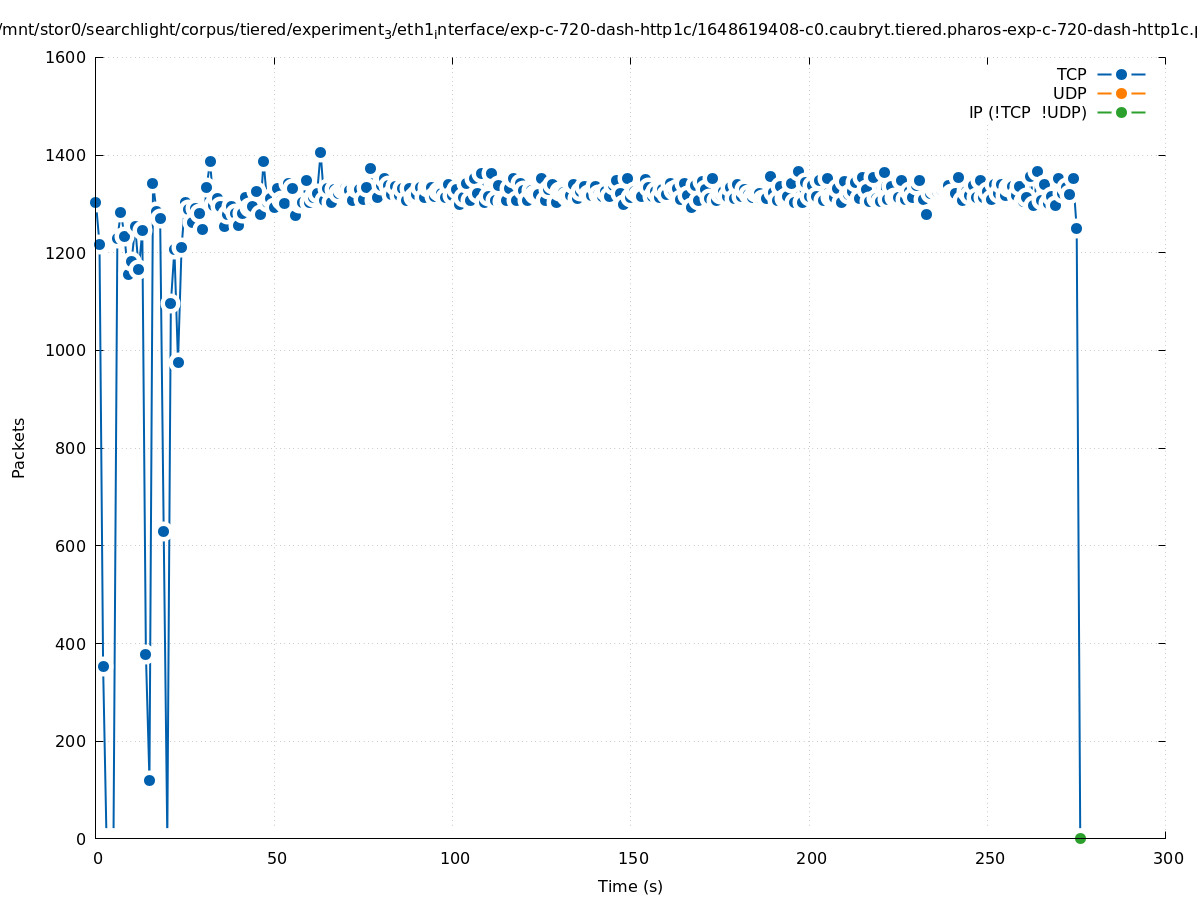Click the TCP data point near 350 packets
1197x900 pixels.
pyautogui.click(x=103, y=666)
